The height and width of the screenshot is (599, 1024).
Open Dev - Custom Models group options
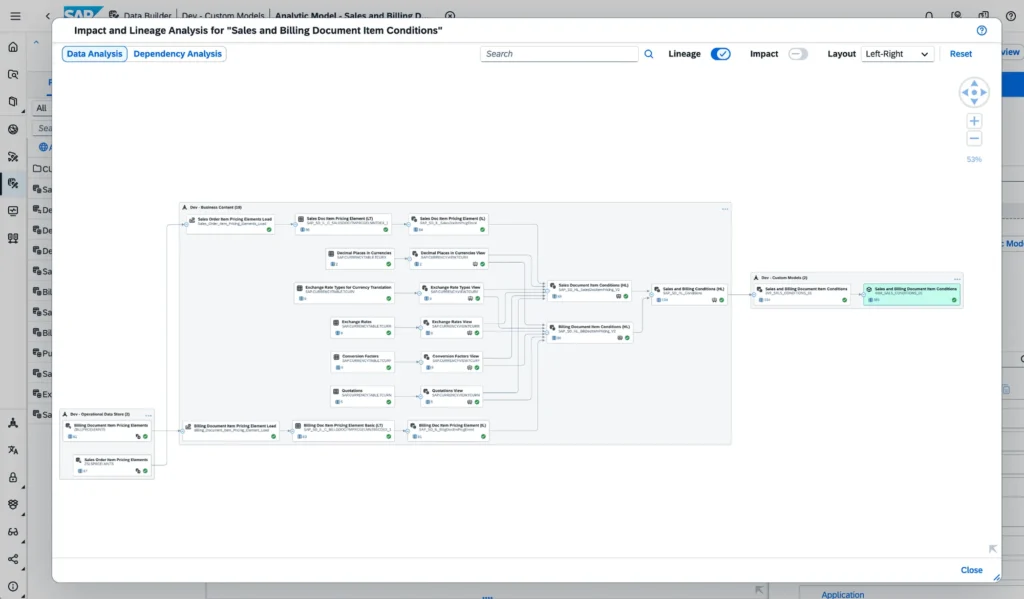(957, 279)
